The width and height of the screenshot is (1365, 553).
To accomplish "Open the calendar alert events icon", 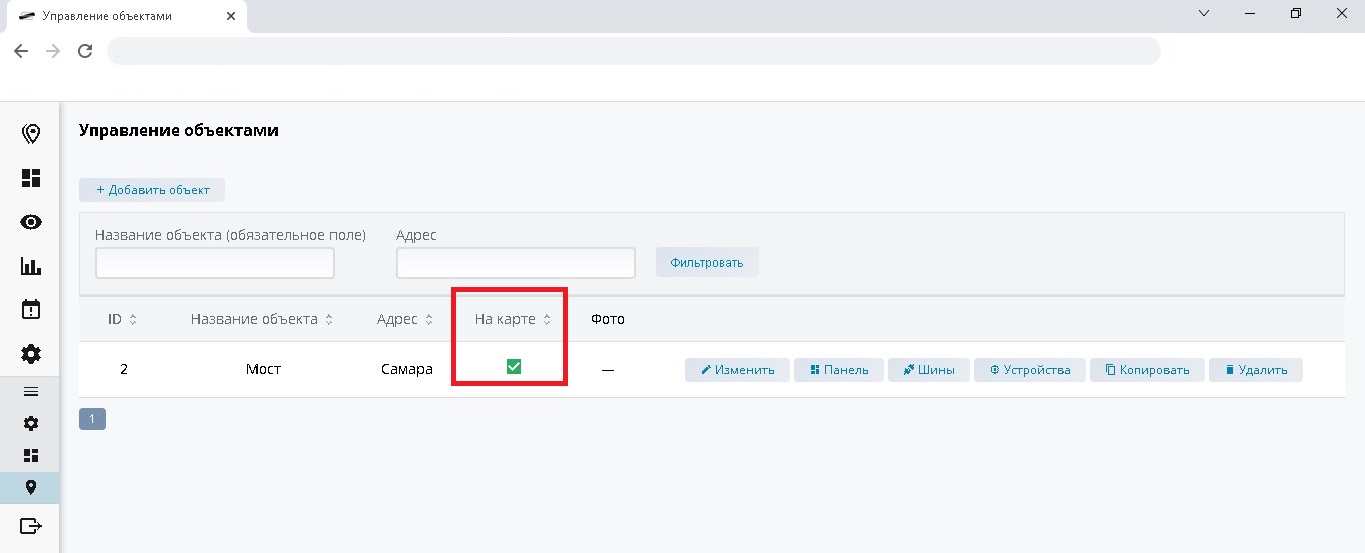I will [31, 309].
